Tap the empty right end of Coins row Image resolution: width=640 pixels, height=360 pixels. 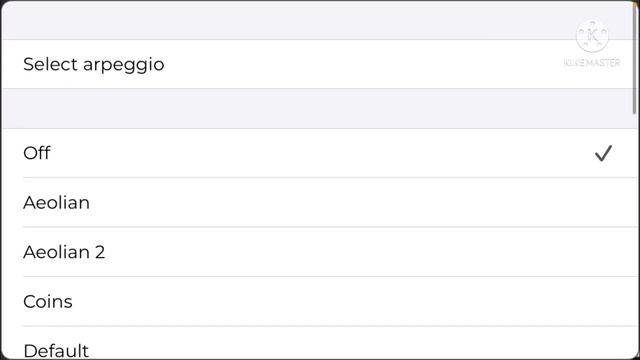pos(571,301)
